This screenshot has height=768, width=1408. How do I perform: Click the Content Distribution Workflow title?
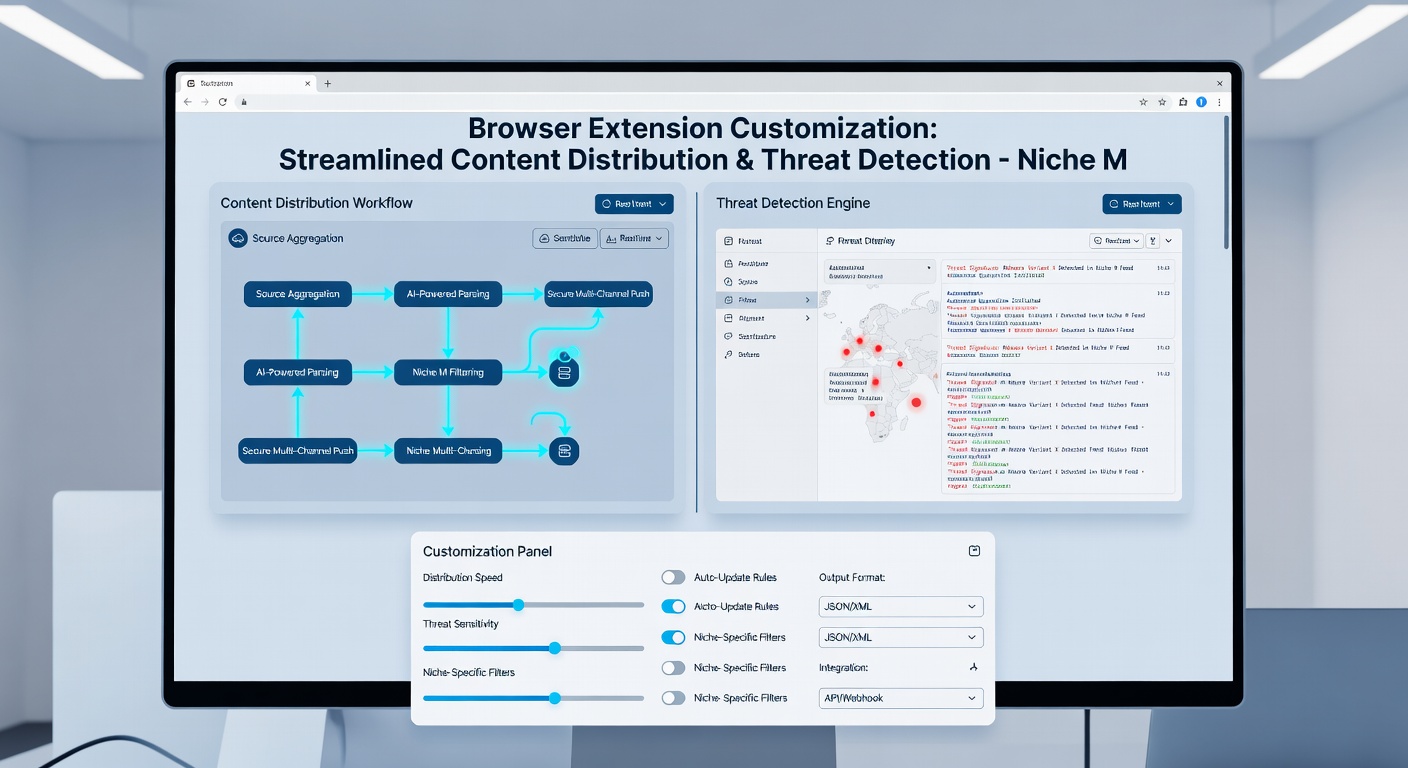click(x=316, y=203)
